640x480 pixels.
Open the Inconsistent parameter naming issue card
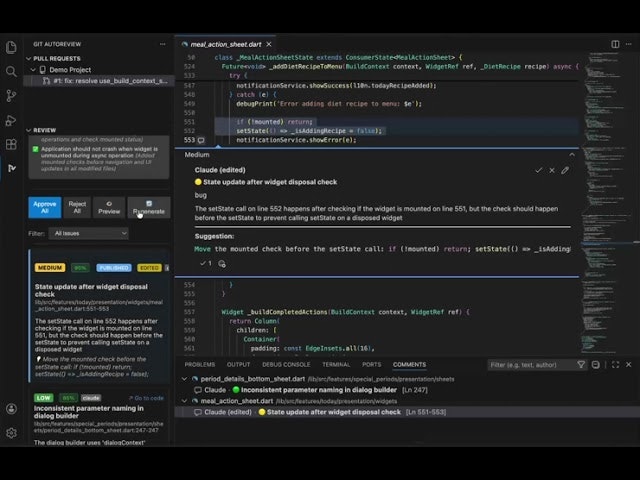[x=99, y=418]
